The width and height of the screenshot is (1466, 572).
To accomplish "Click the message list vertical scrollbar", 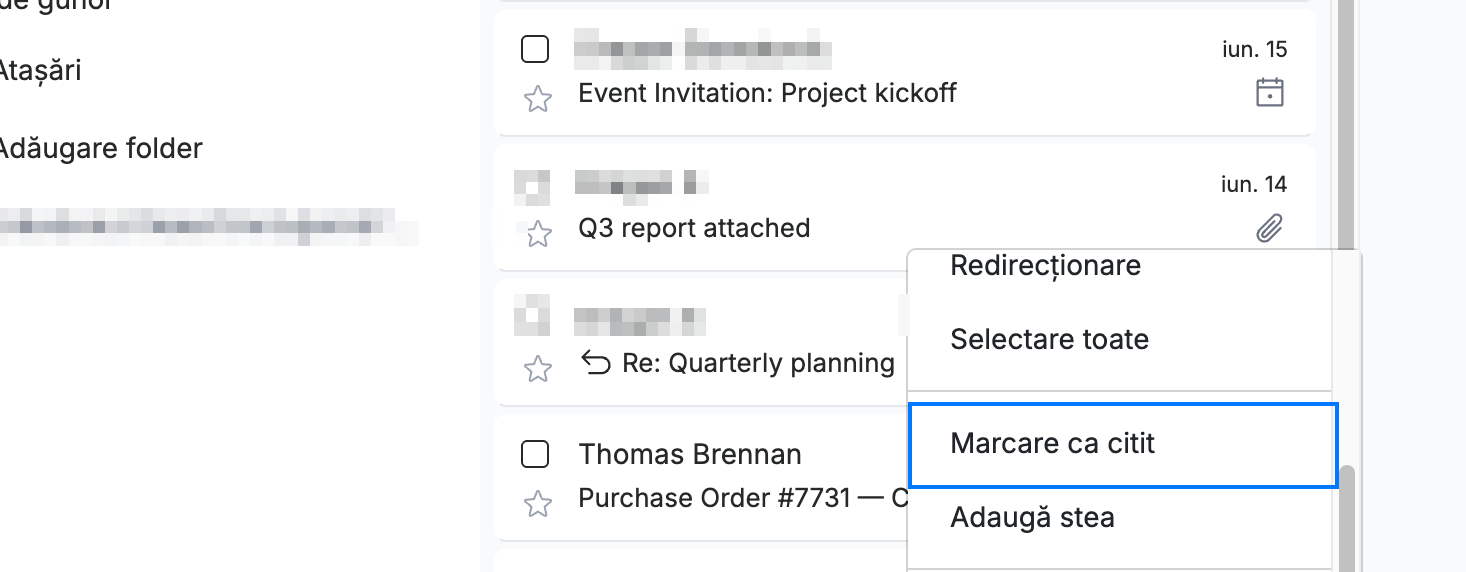I will point(1347,125).
